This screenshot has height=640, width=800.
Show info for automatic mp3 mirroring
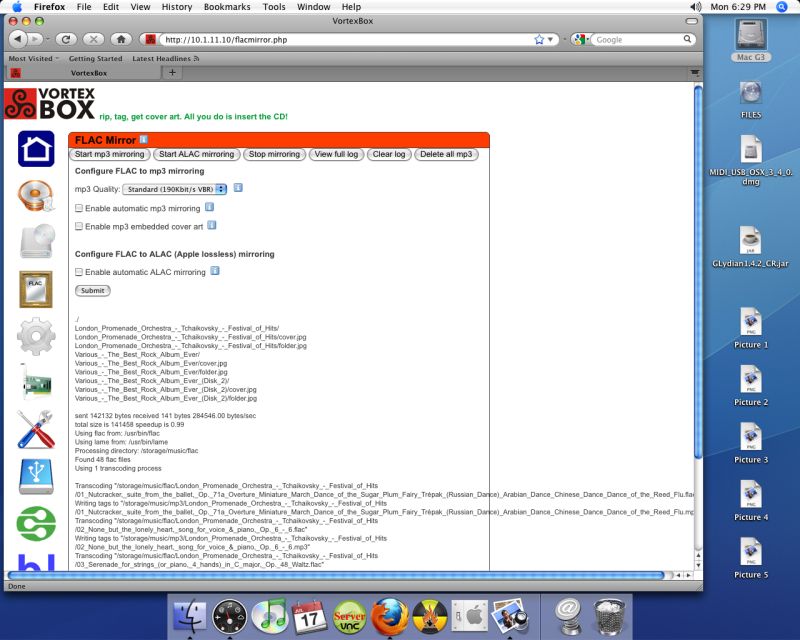(209, 207)
